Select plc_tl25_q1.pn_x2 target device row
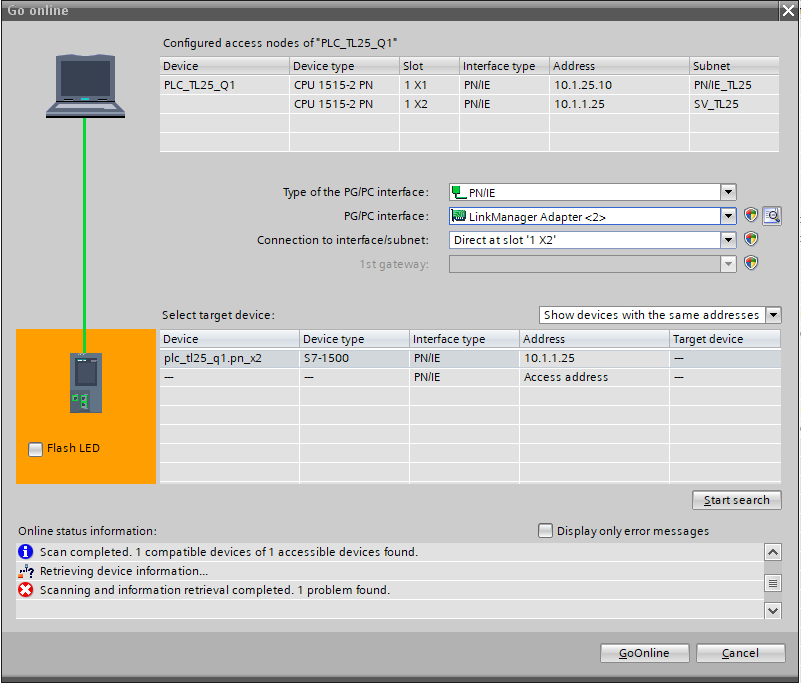Screen dimensions: 801x683 470,358
